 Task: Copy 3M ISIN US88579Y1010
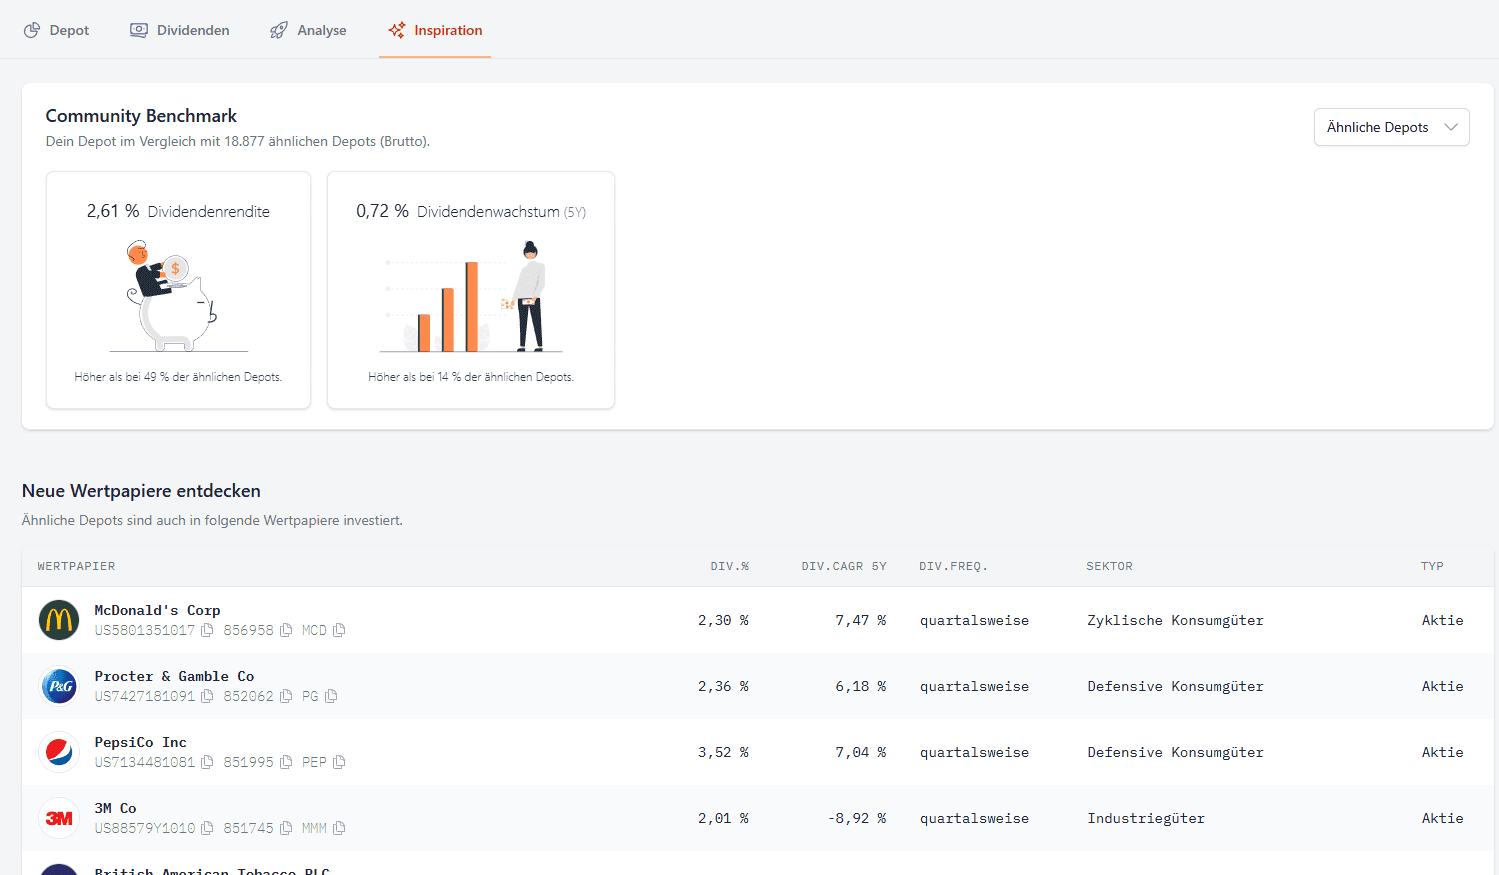pyautogui.click(x=207, y=828)
